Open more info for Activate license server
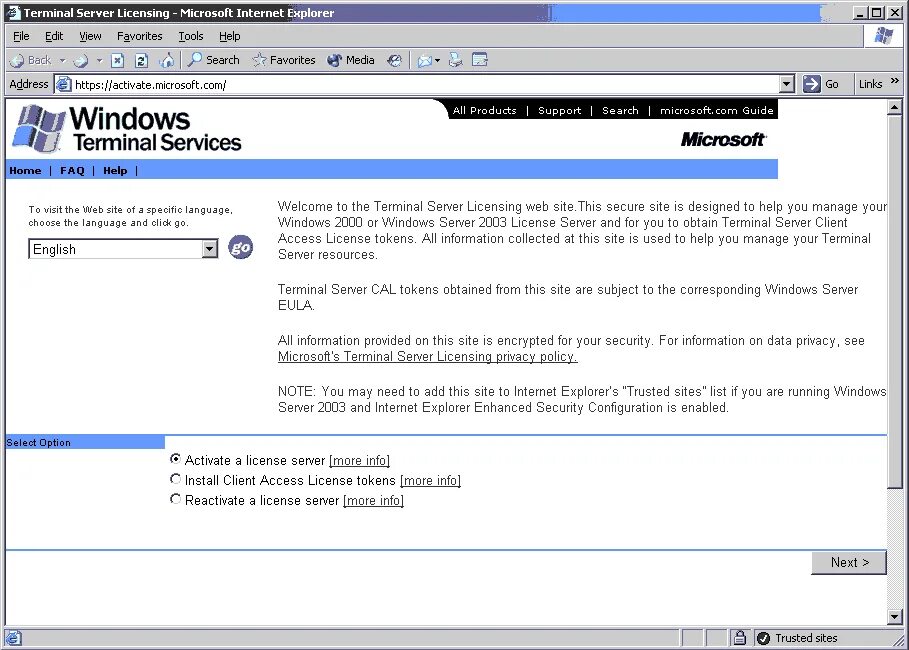909x650 pixels. [x=359, y=460]
